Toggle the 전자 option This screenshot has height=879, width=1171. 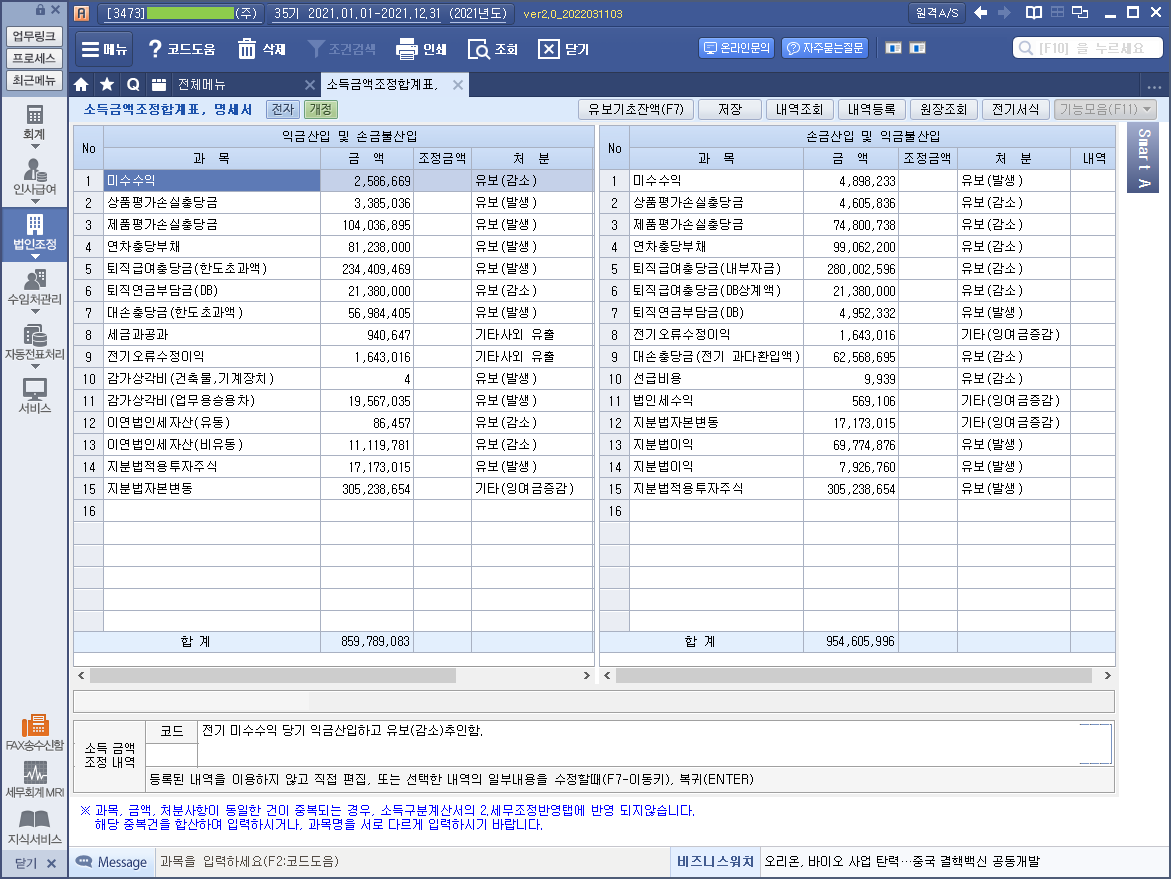point(282,109)
